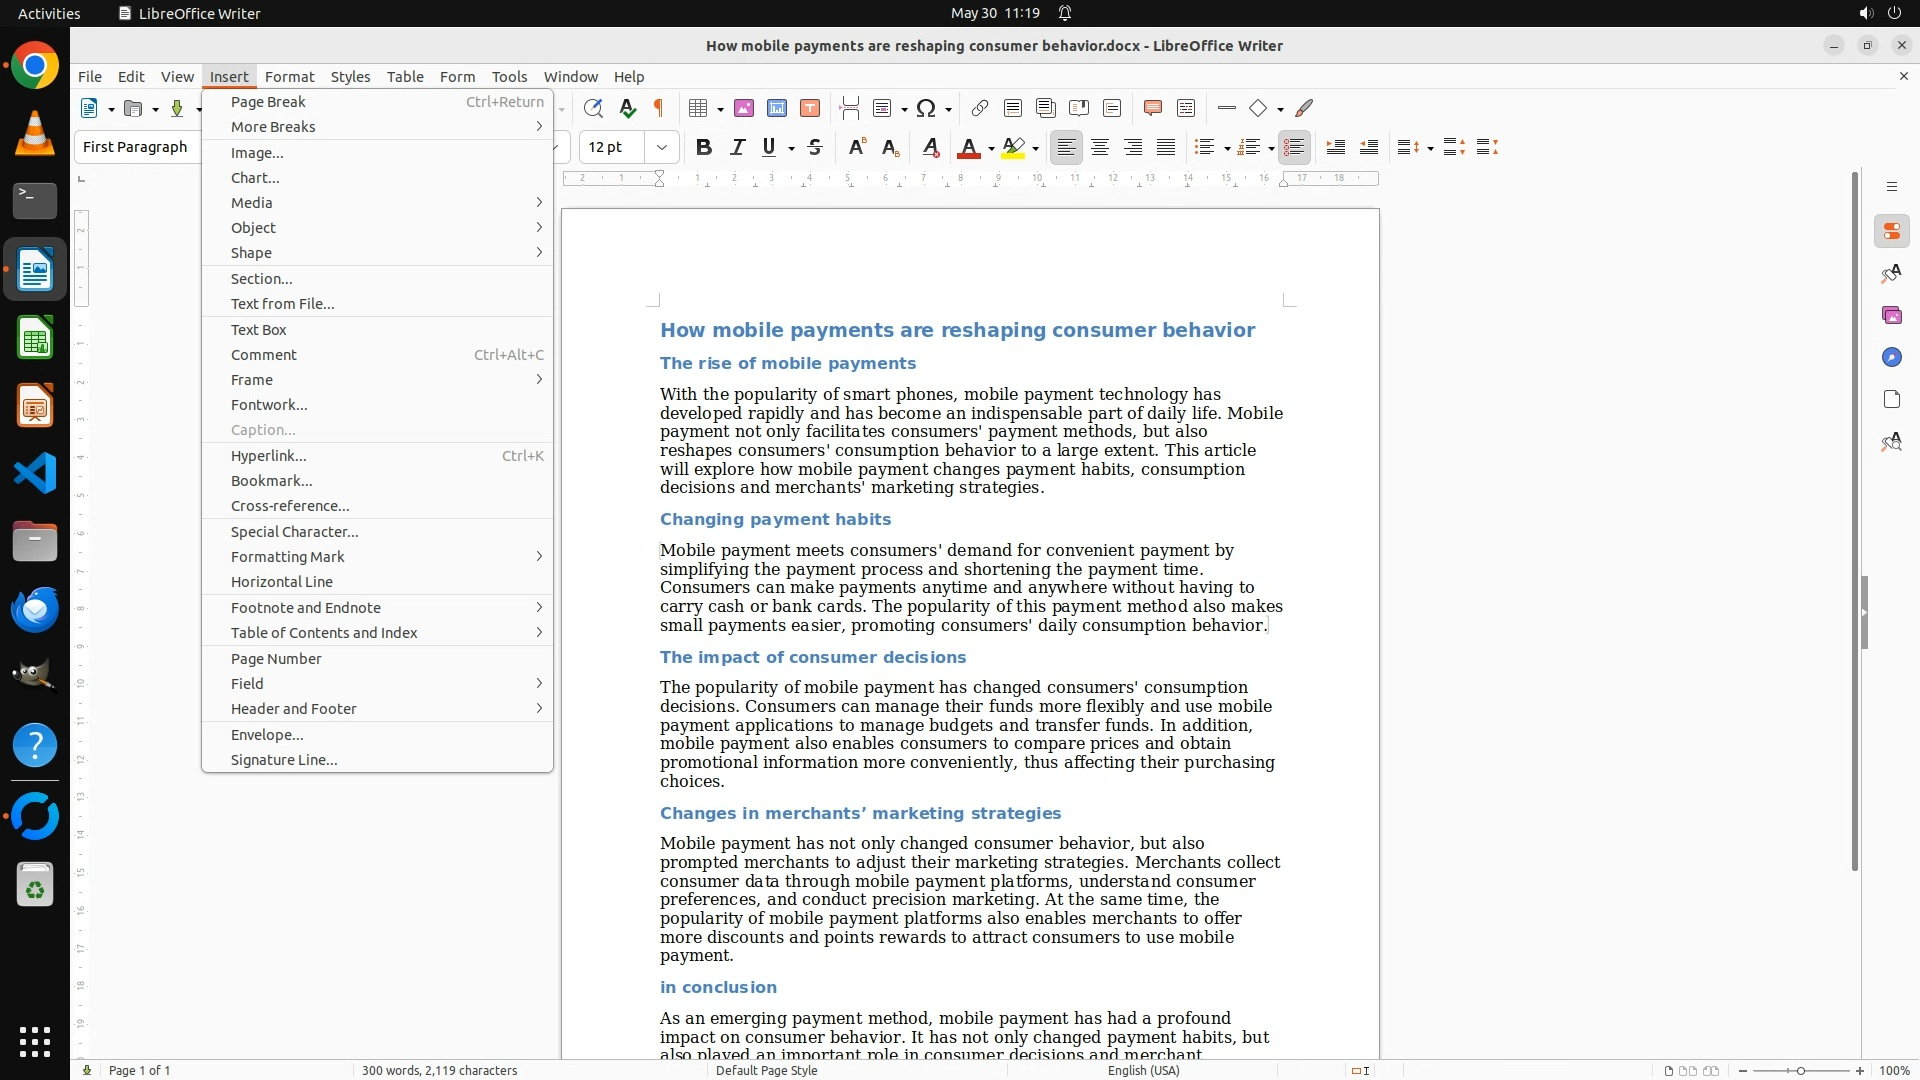Toggle Bold formatting on
This screenshot has width=1920, height=1080.
click(x=704, y=148)
